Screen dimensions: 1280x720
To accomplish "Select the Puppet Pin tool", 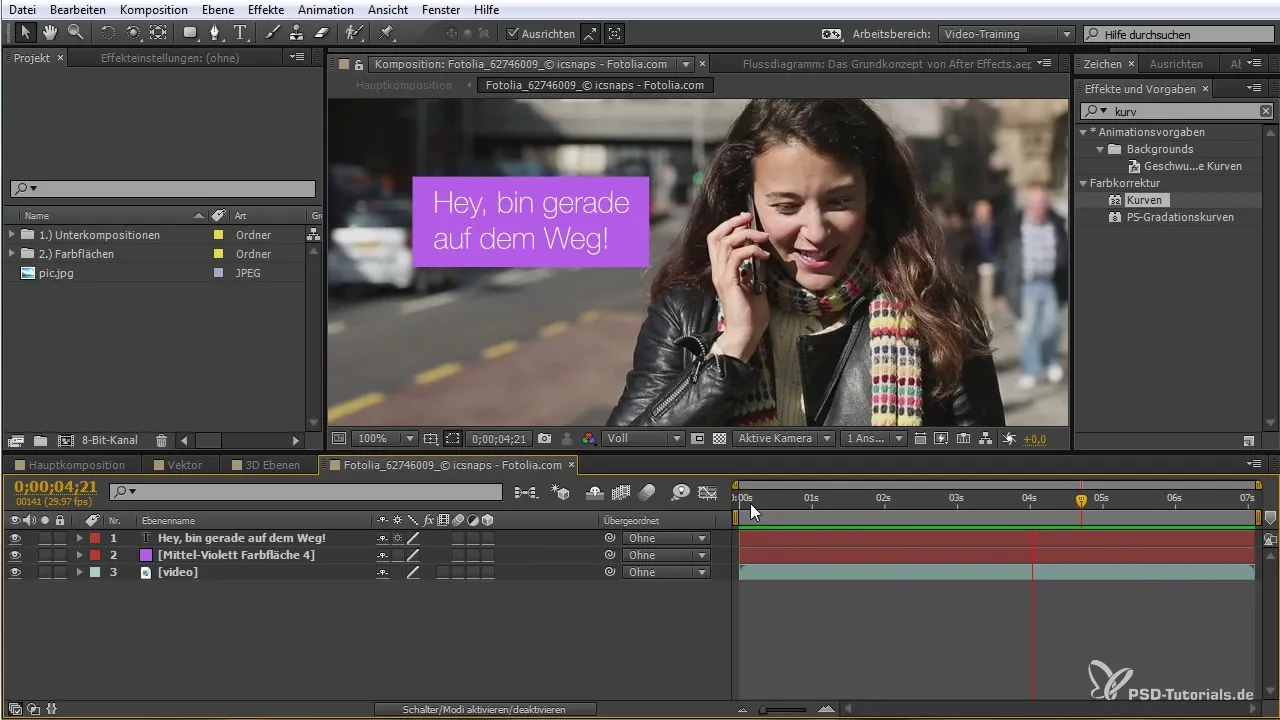I will point(386,33).
